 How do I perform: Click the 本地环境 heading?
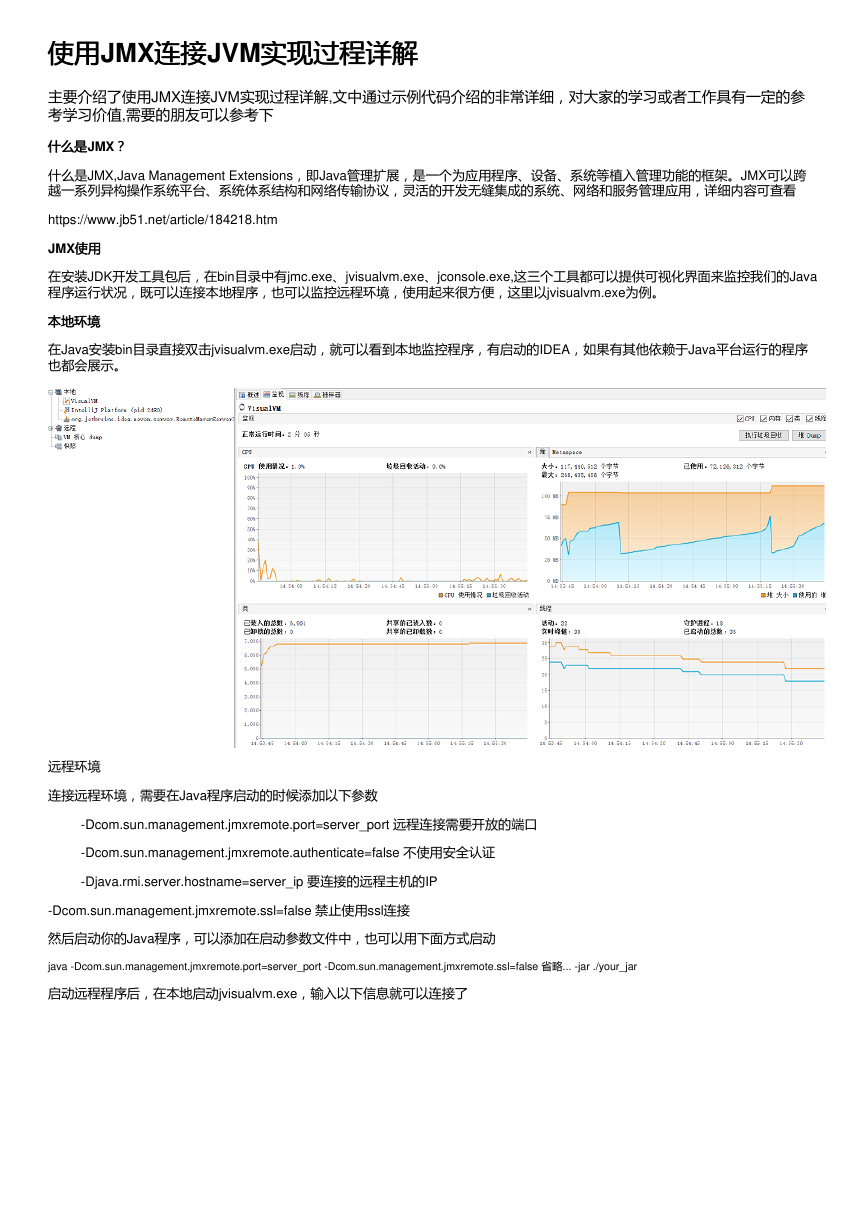[74, 322]
